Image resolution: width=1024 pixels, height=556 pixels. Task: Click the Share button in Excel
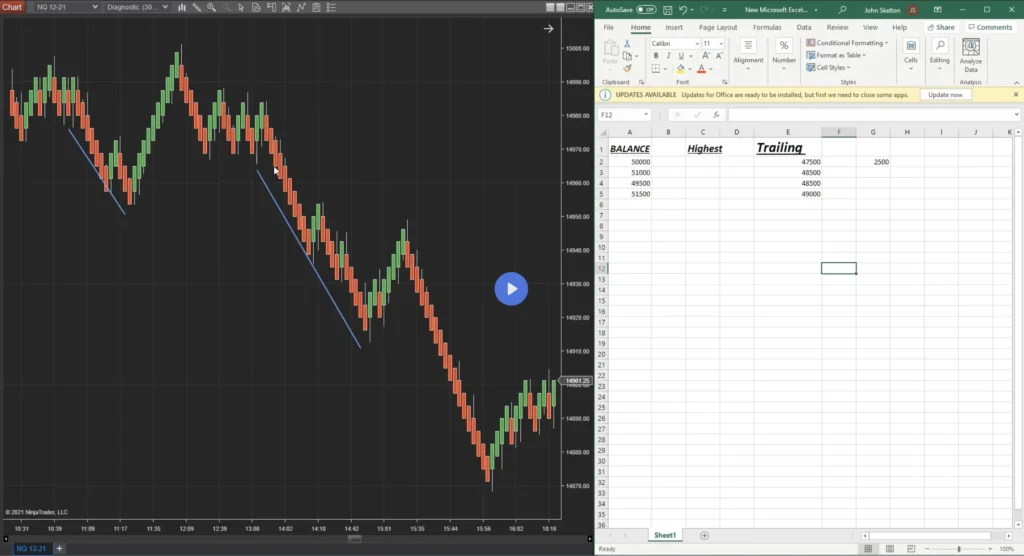[941, 27]
